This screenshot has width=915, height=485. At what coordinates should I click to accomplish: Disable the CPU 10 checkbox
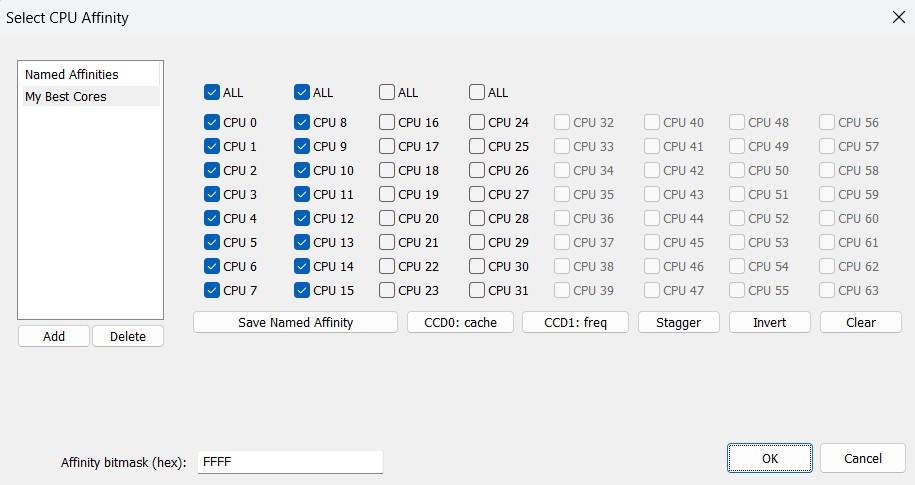[x=302, y=171]
